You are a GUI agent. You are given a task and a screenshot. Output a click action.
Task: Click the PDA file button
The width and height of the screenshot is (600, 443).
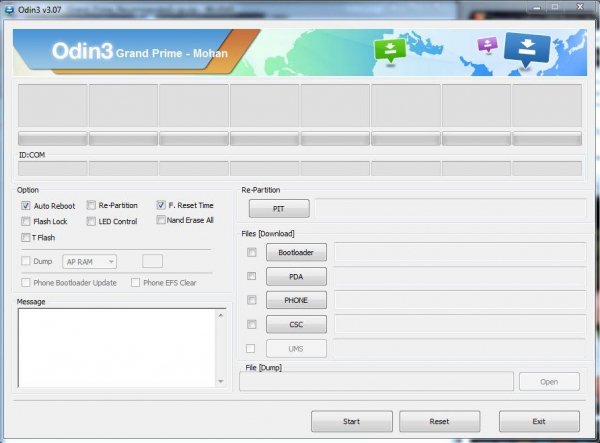[296, 277]
